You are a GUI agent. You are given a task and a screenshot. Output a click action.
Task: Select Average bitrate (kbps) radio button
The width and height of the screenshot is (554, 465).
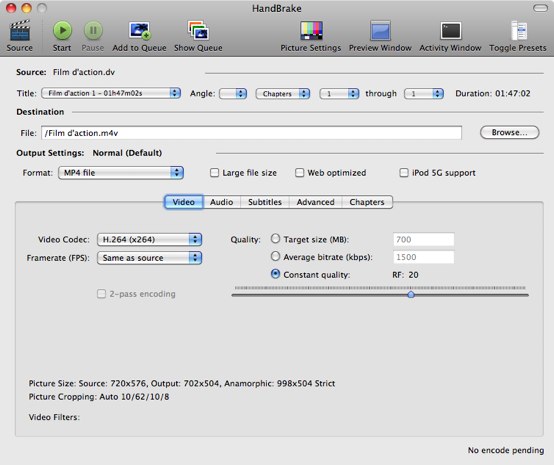275,257
